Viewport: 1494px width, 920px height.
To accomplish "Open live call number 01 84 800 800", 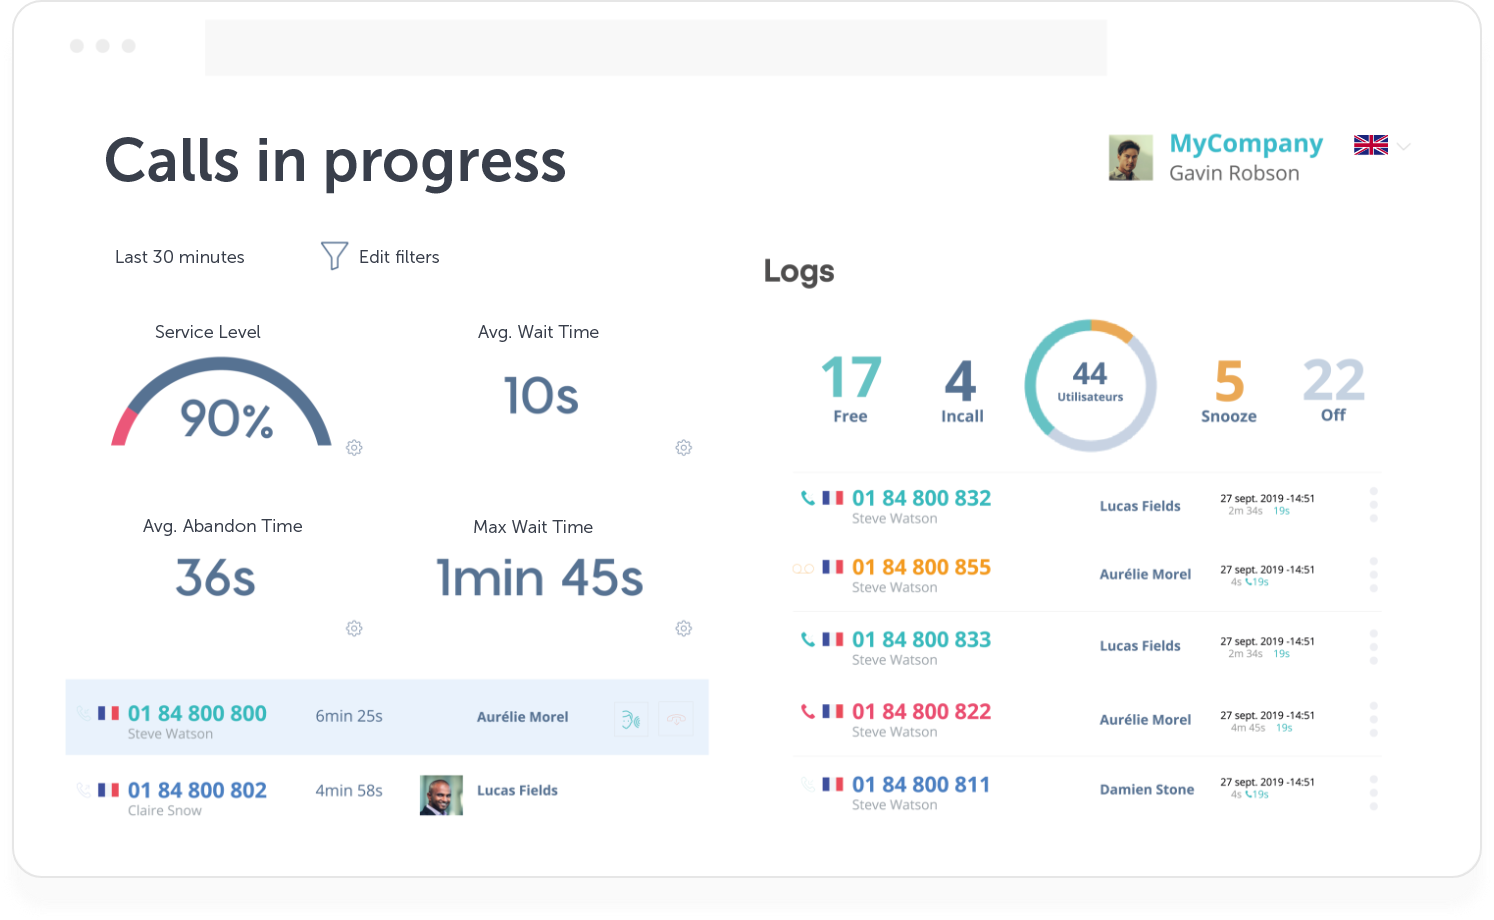I will (197, 714).
